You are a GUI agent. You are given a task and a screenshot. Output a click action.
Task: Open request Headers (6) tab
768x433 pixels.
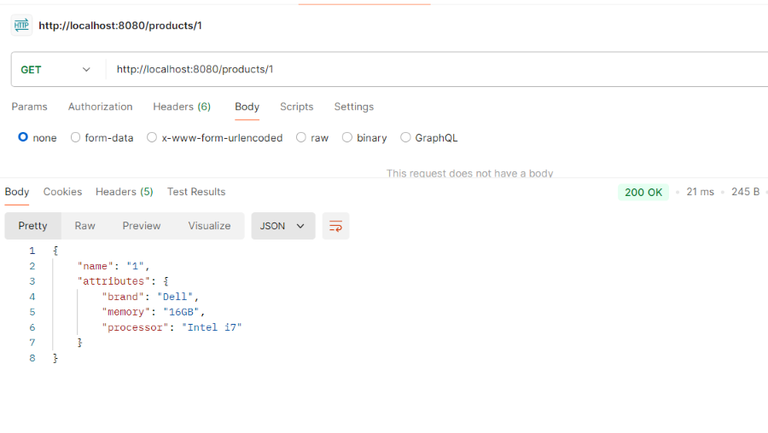[181, 107]
